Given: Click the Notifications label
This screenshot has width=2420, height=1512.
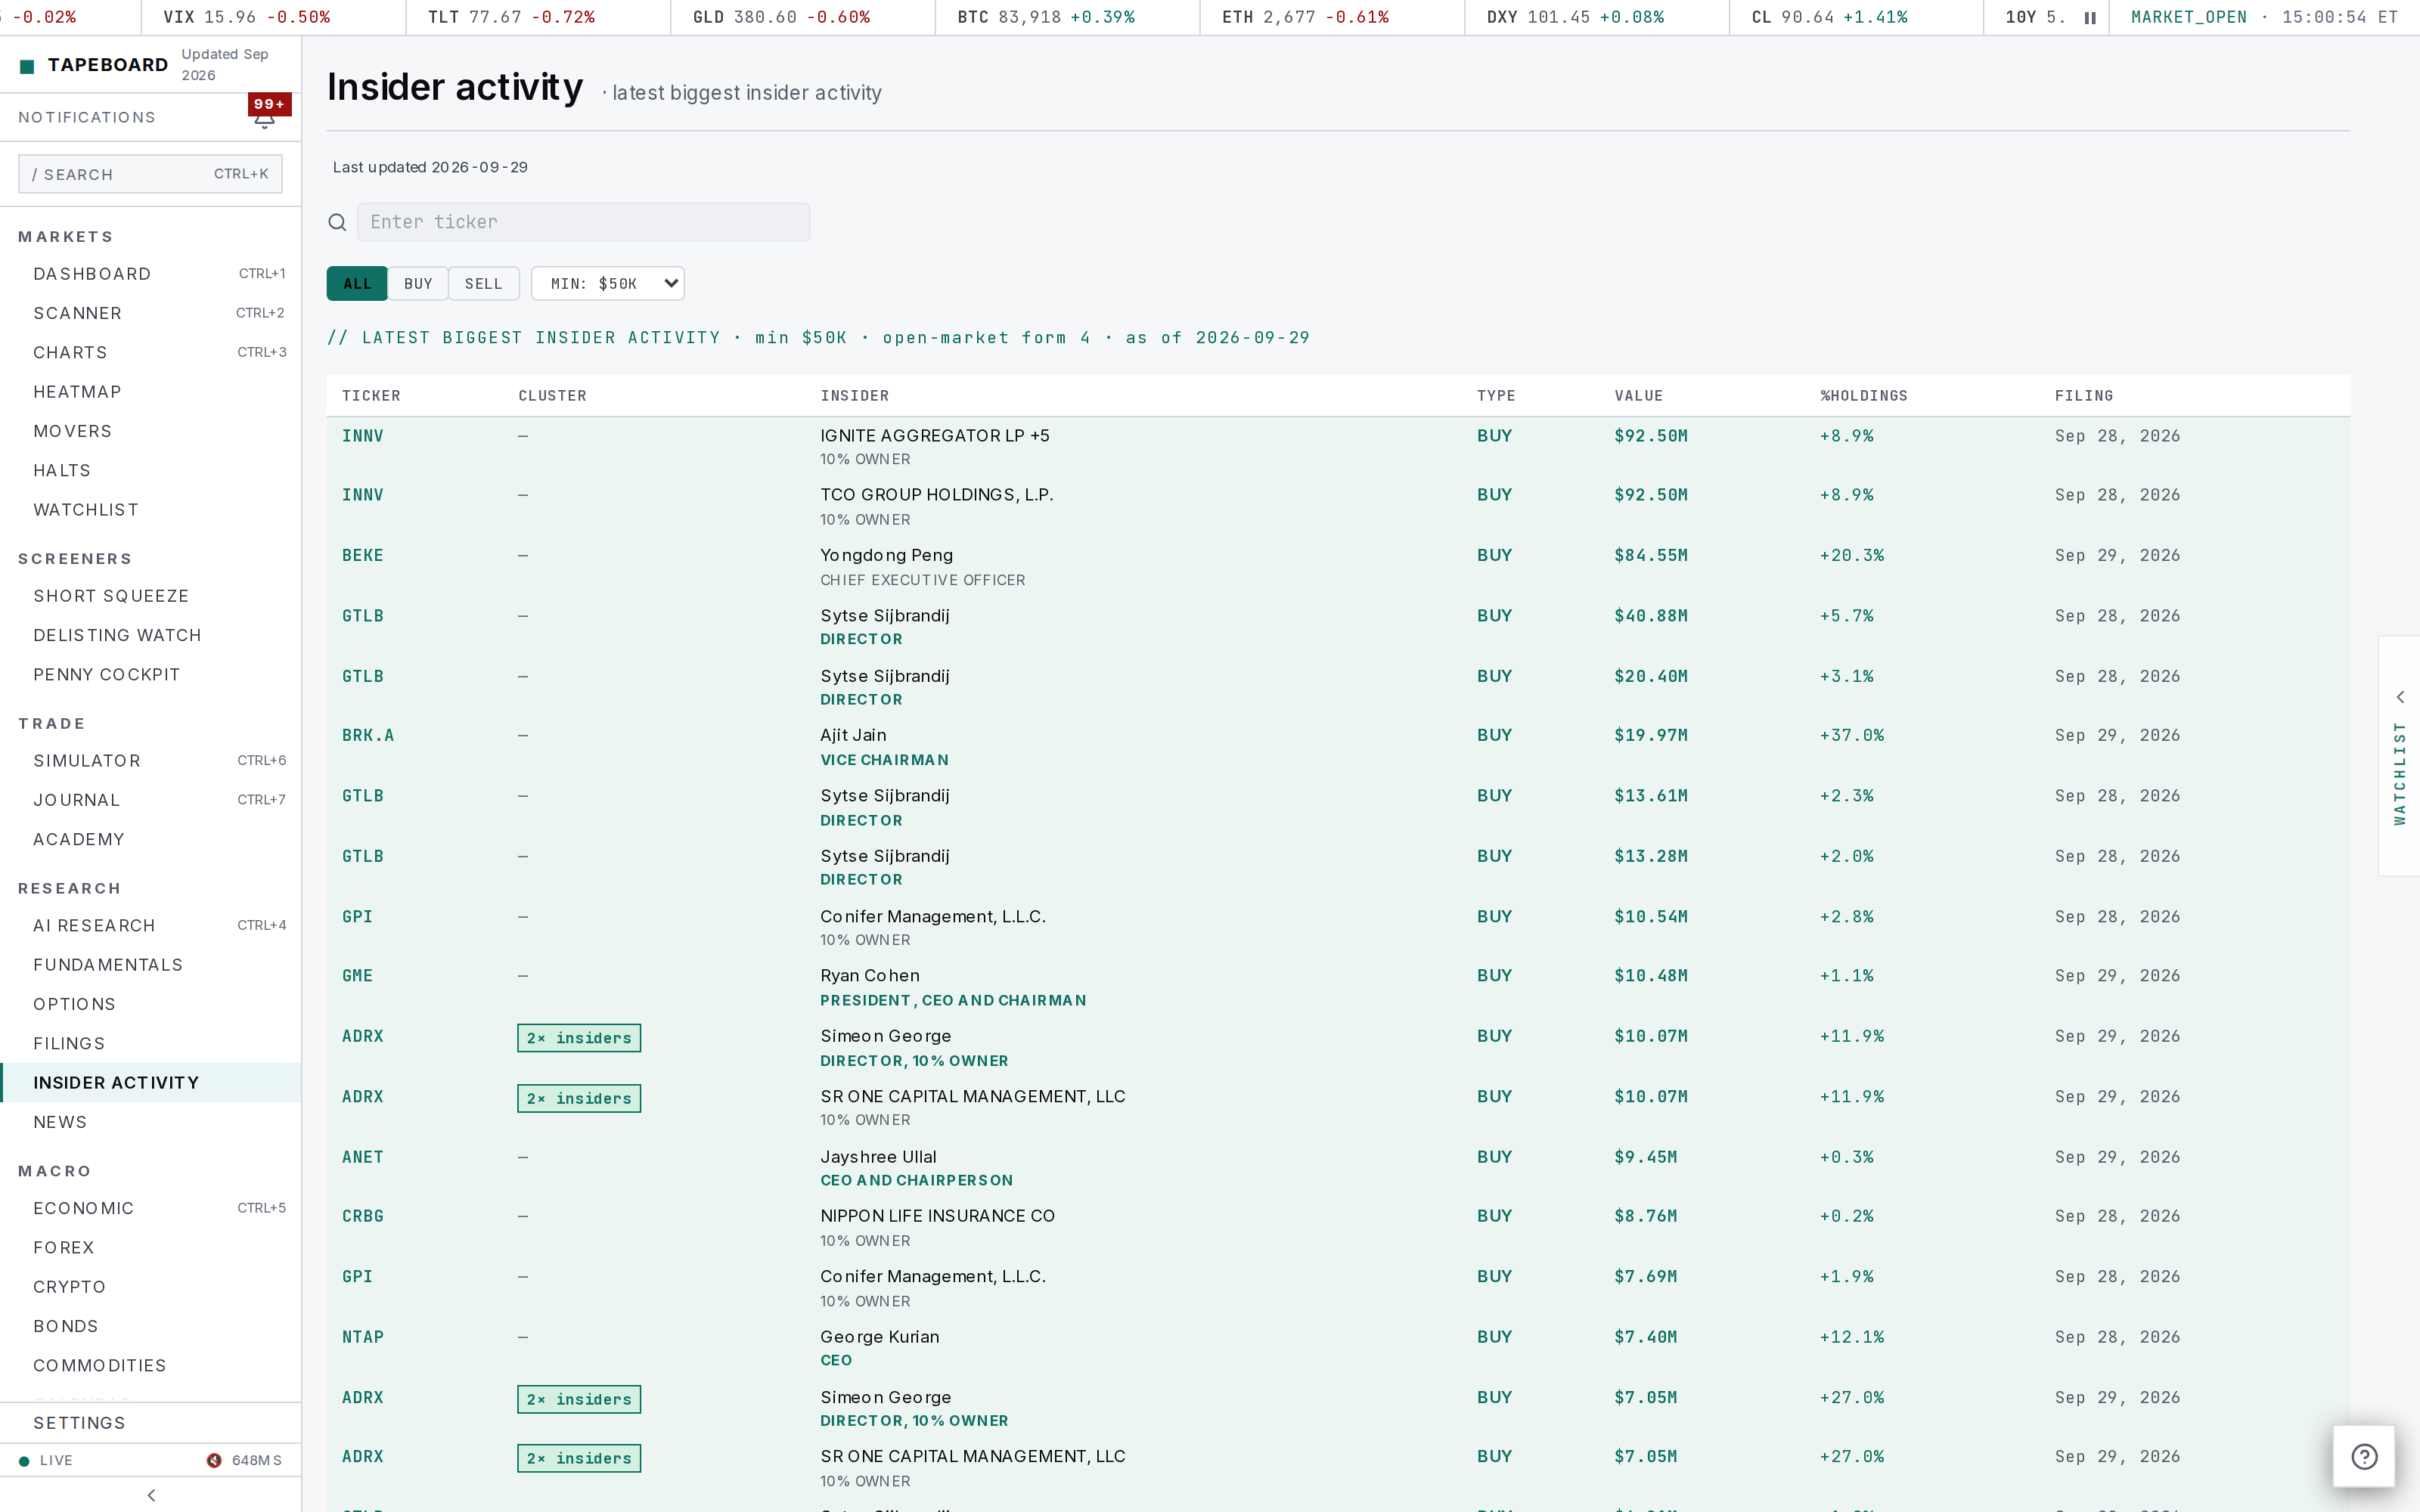Looking at the screenshot, I should 87,118.
